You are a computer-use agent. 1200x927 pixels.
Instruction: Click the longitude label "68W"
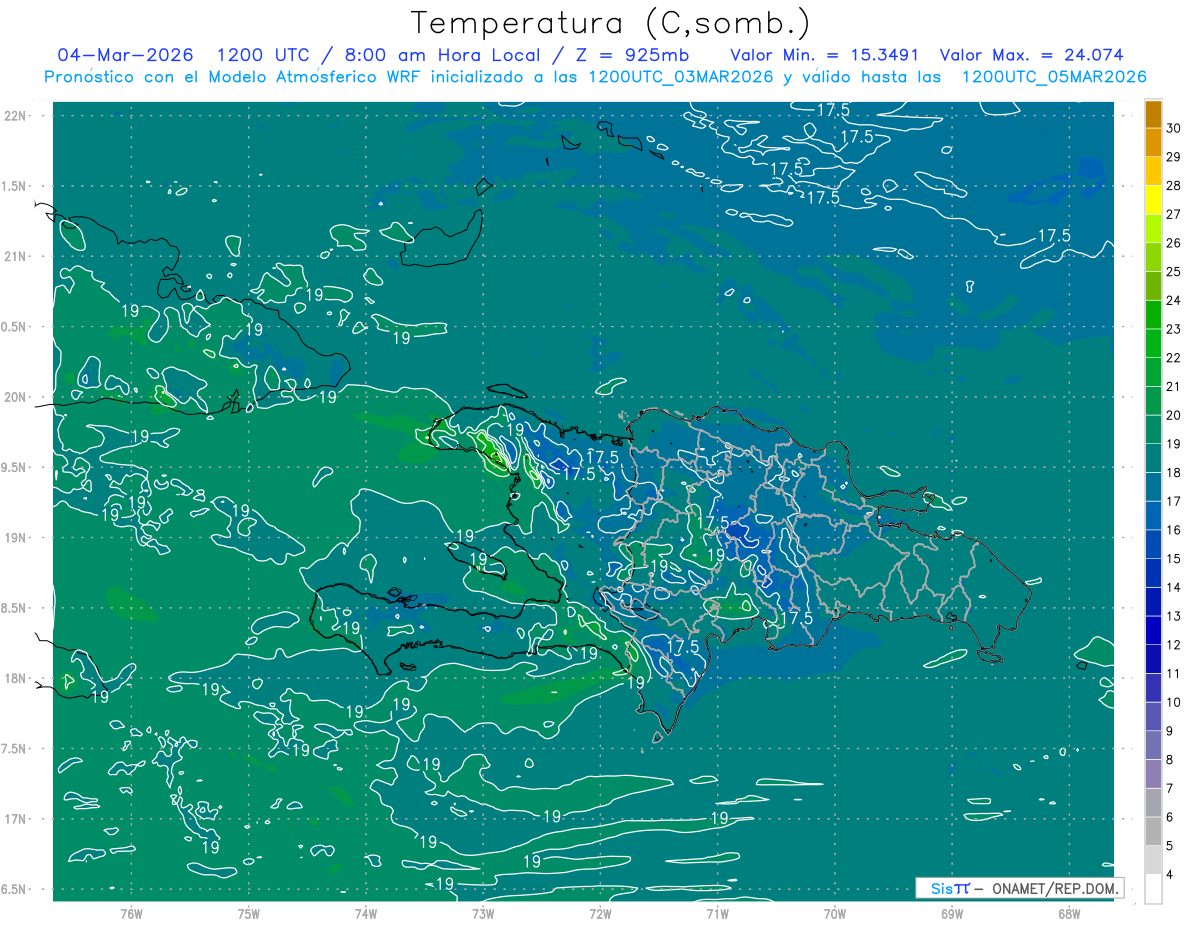click(x=1068, y=913)
